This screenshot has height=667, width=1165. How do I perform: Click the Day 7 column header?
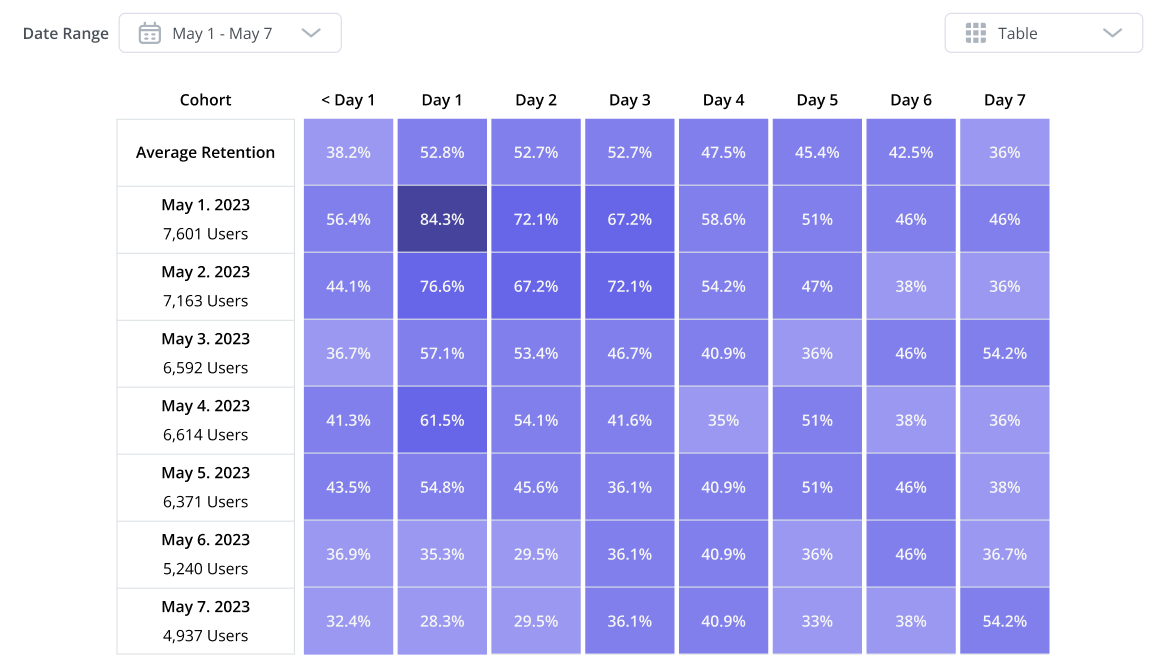pyautogui.click(x=1005, y=100)
